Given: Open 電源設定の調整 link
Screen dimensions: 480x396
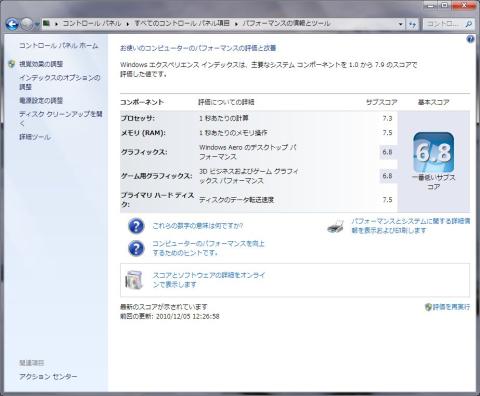Looking at the screenshot, I should click(x=41, y=100).
